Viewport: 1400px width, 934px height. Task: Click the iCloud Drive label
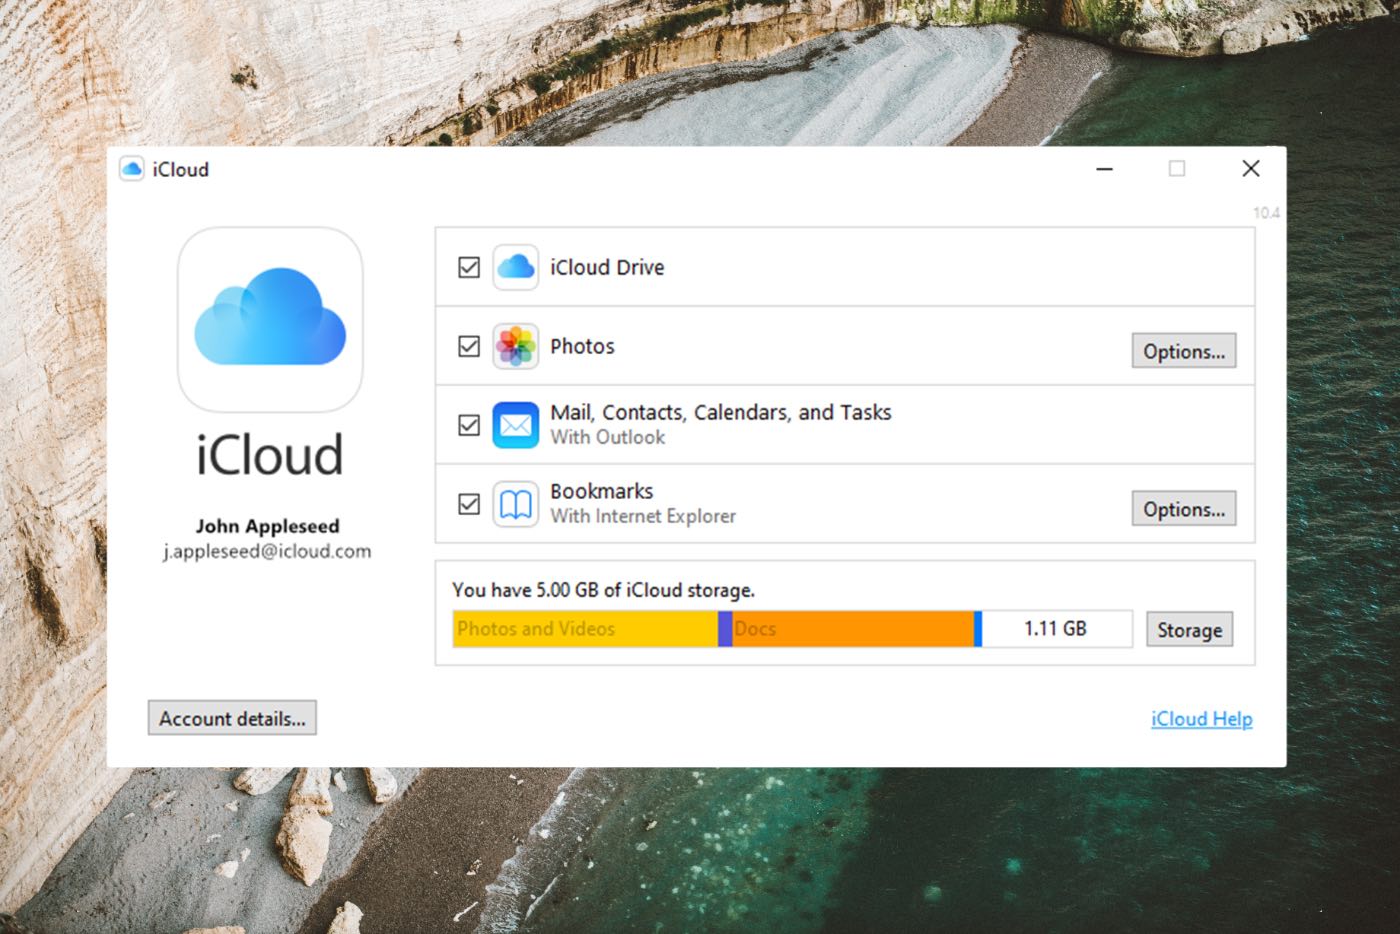(x=607, y=267)
